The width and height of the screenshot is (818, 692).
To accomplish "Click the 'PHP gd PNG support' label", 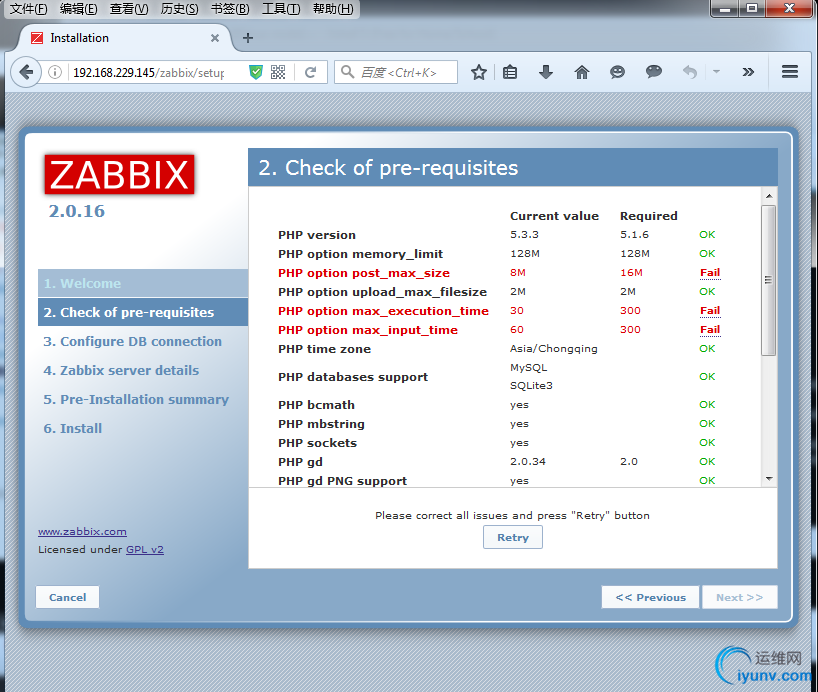I will click(342, 481).
